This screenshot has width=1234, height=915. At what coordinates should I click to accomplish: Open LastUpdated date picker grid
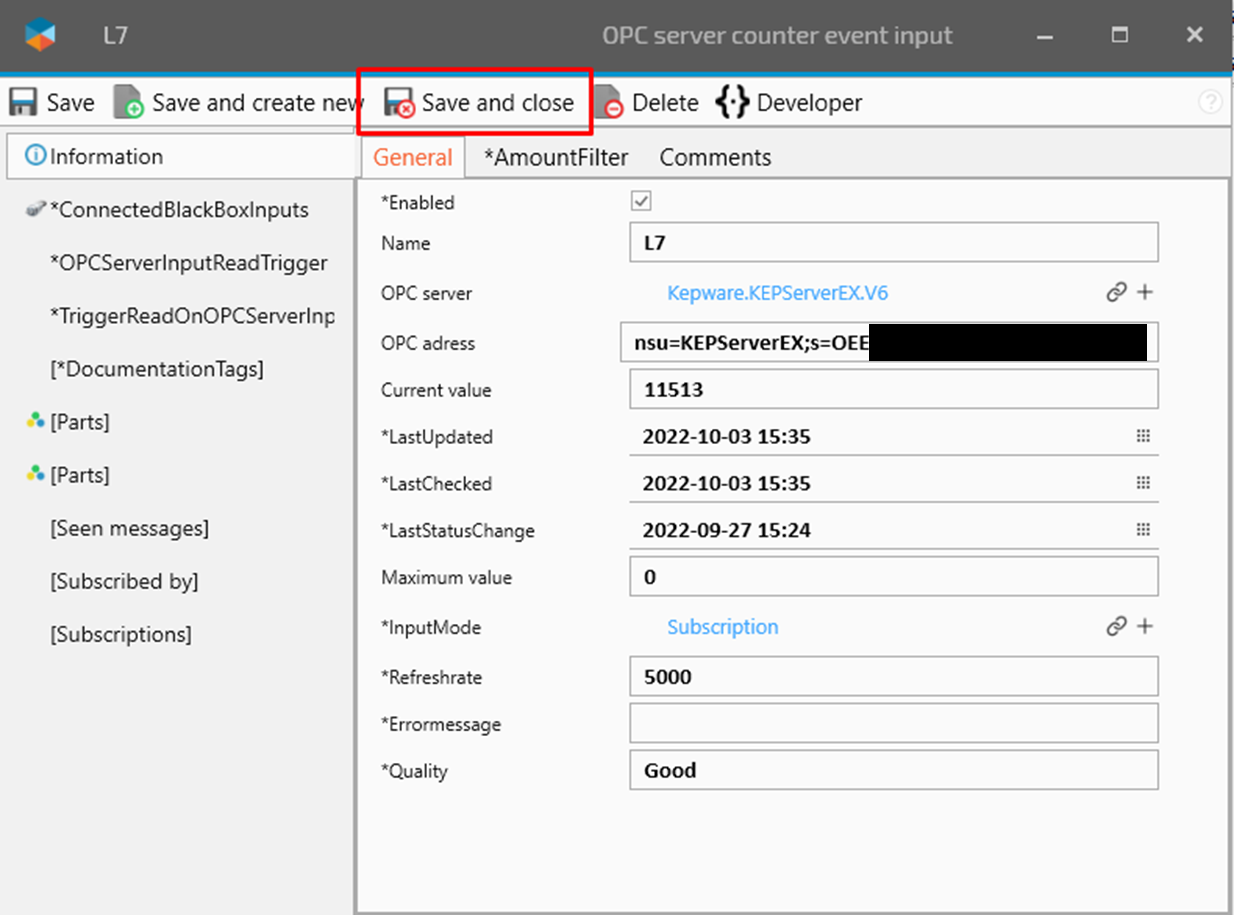(1143, 437)
